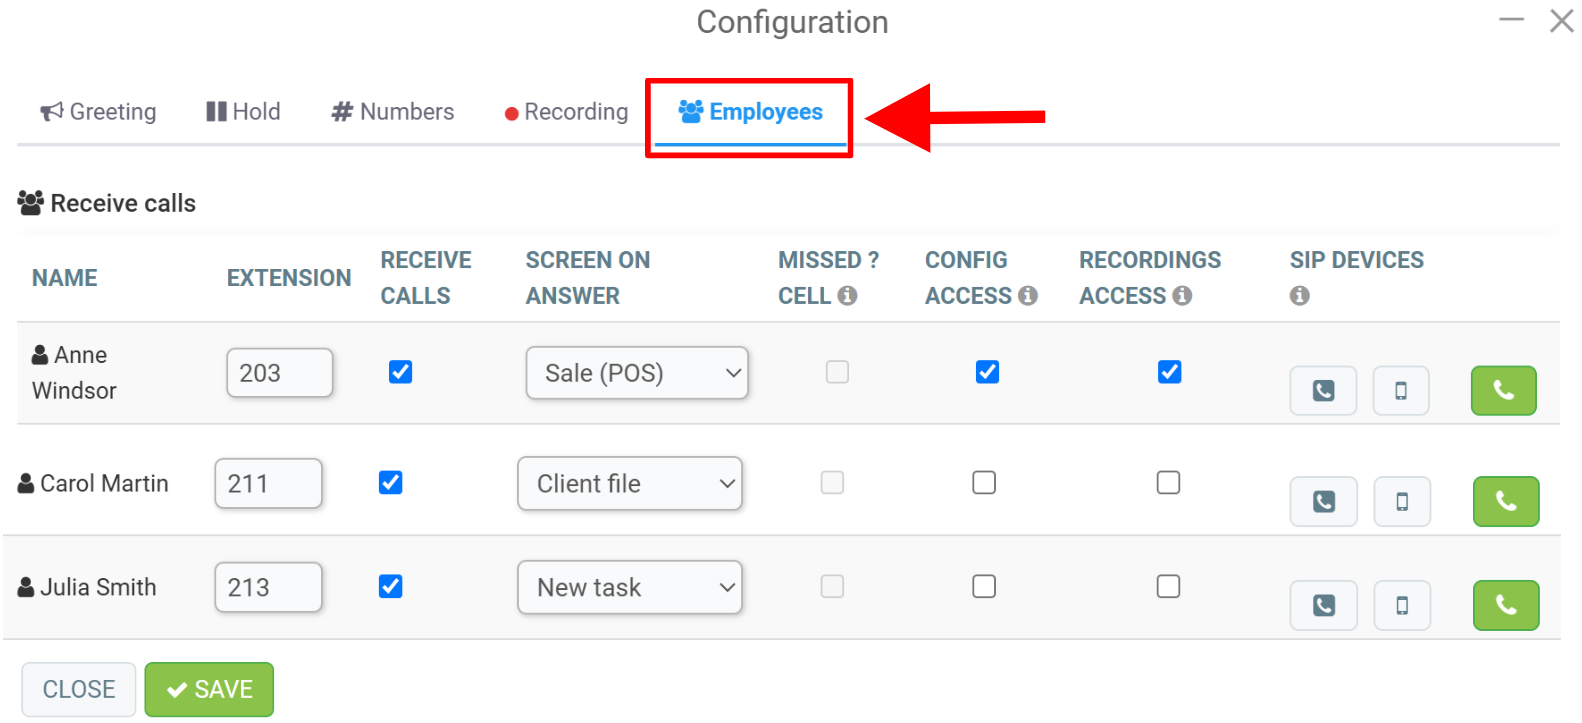Click the Config Access info icon
Viewport: 1582px width, 723px height.
(x=1028, y=296)
